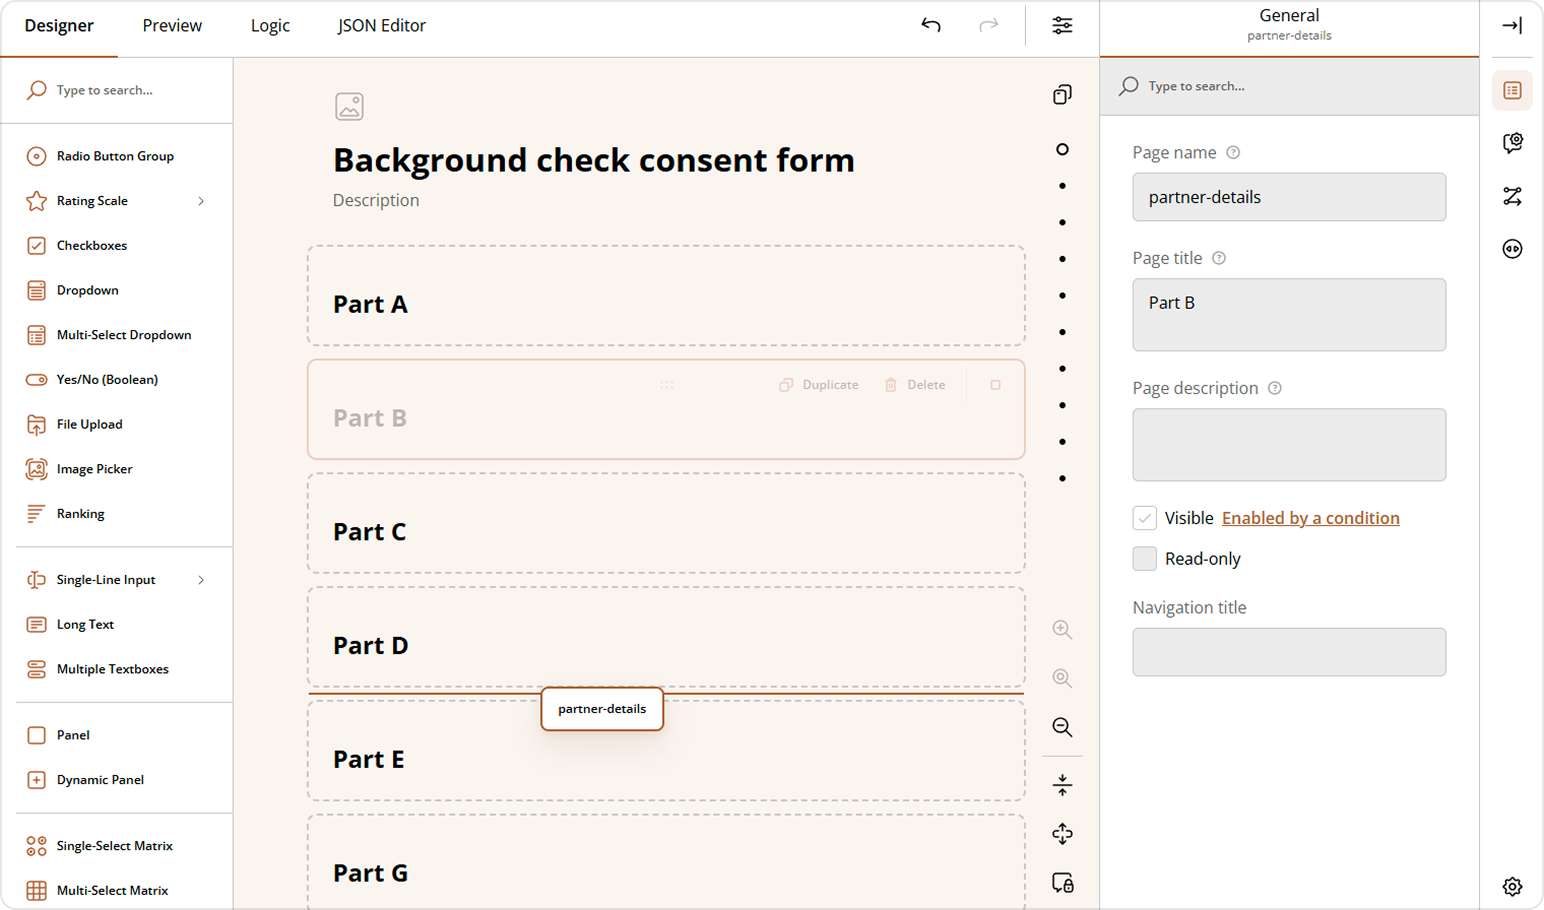Click the collapse all pages icon
Viewport: 1544px width, 910px height.
click(x=1062, y=785)
